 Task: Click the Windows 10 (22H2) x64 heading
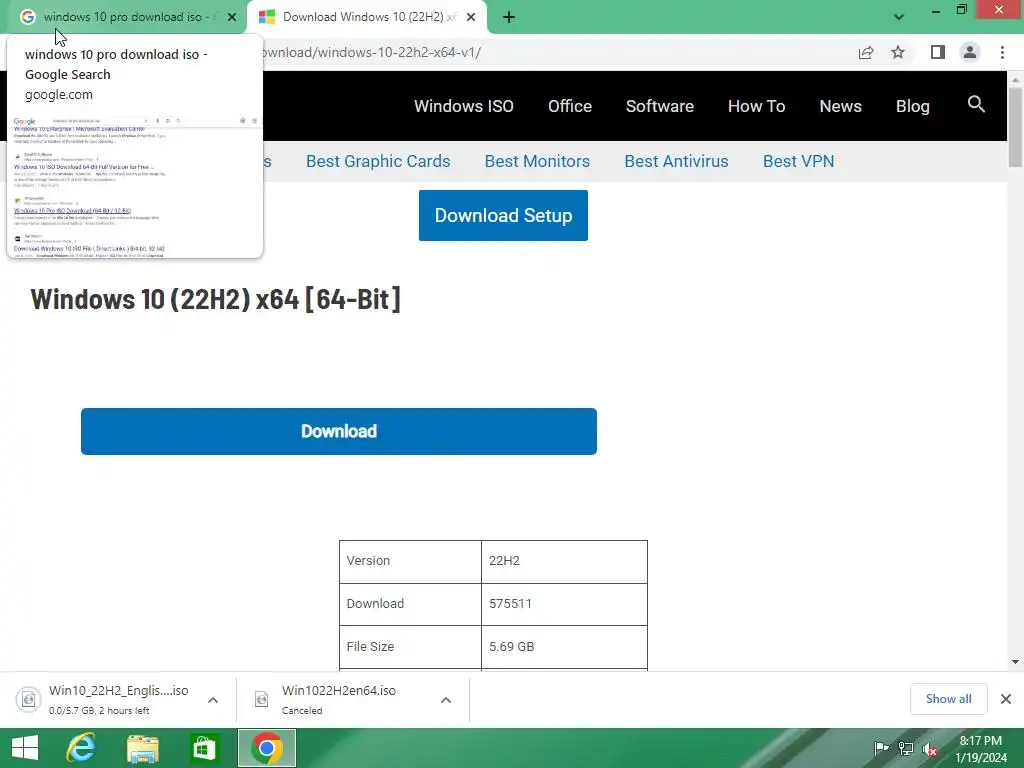coord(216,299)
